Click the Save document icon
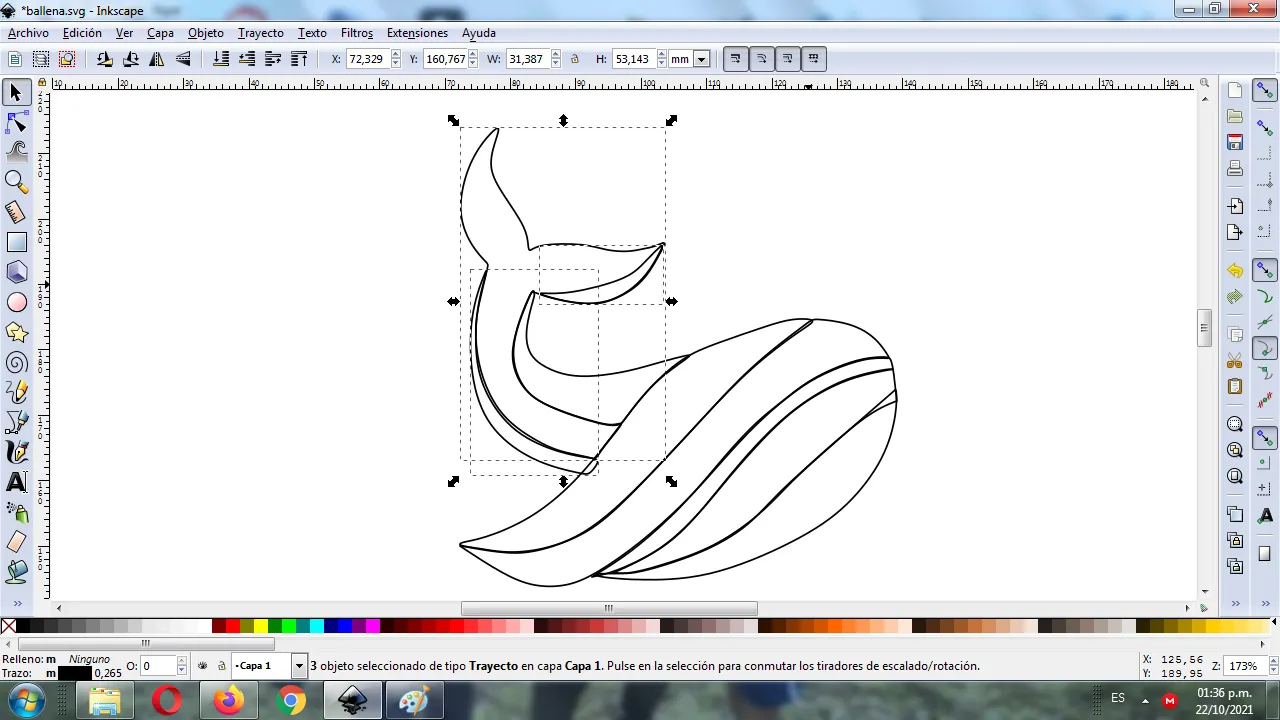Viewport: 1280px width, 720px height. pos(1235,142)
